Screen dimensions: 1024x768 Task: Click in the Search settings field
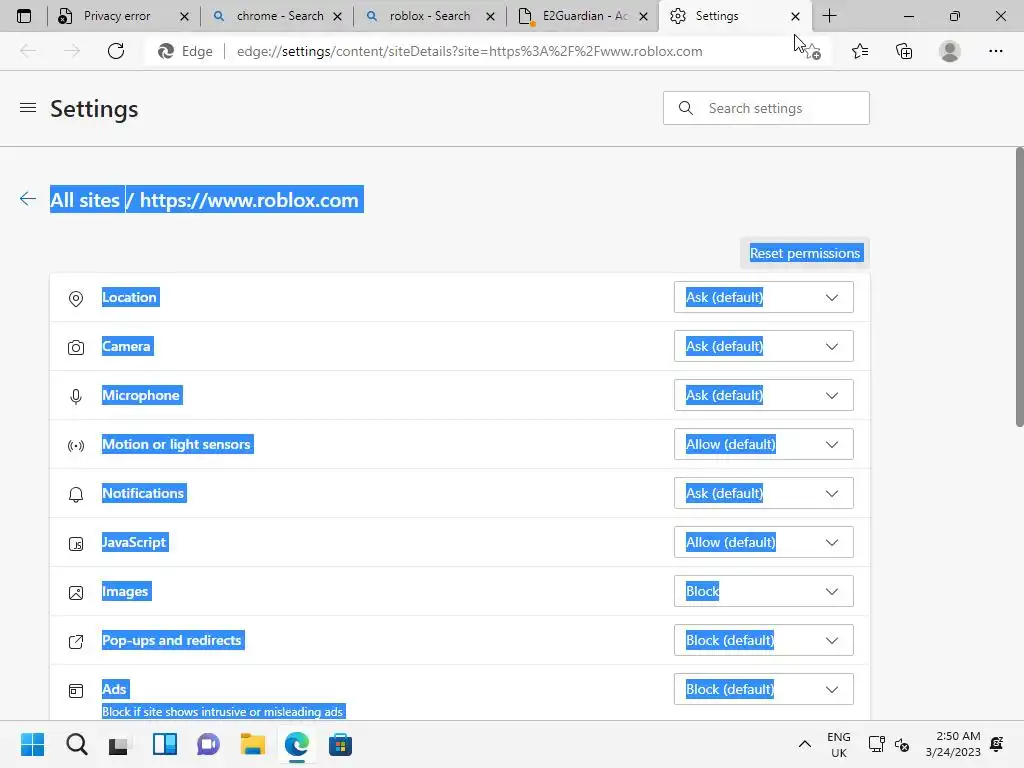coord(766,108)
